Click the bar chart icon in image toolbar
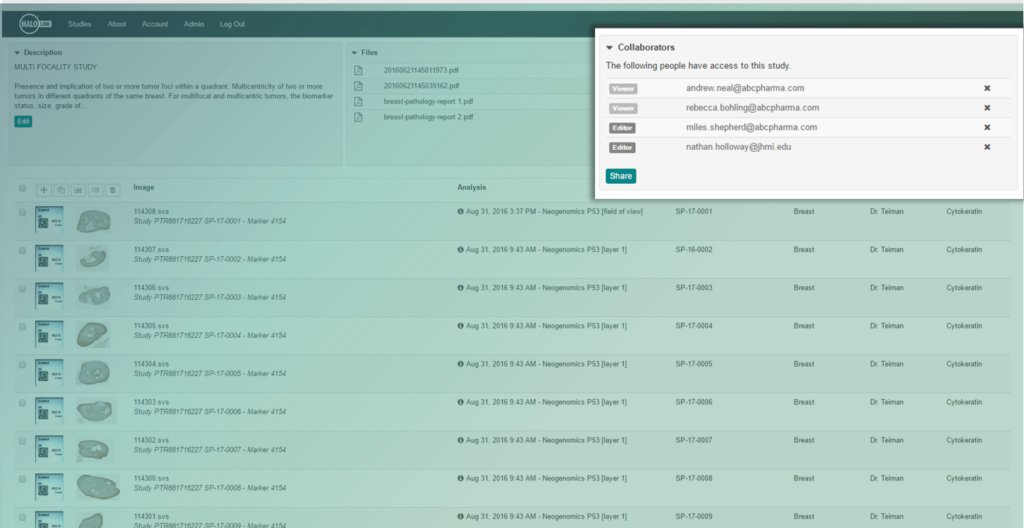The height and width of the screenshot is (528, 1024). (x=78, y=189)
